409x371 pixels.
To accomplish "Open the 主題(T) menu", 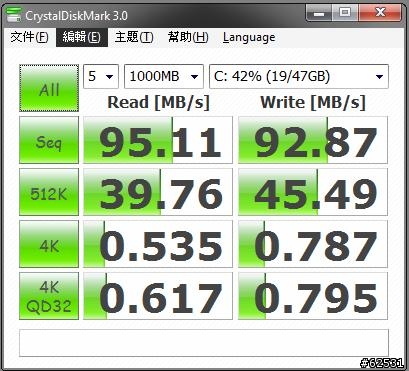I will [x=134, y=37].
